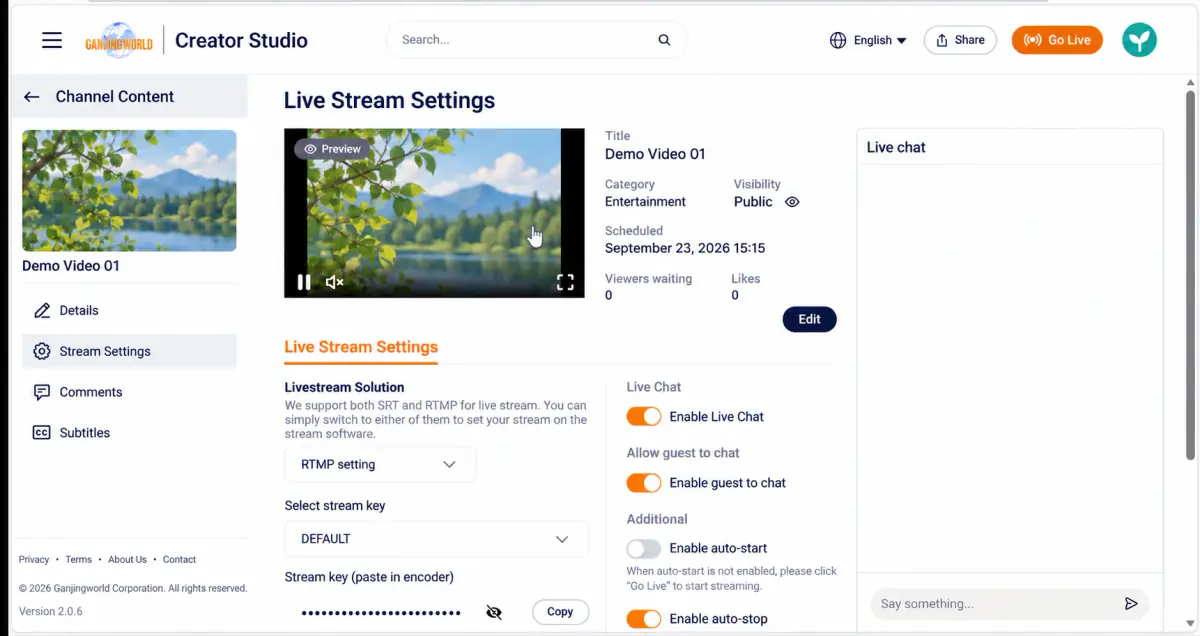
Task: Send the live chat message
Action: tap(1131, 604)
